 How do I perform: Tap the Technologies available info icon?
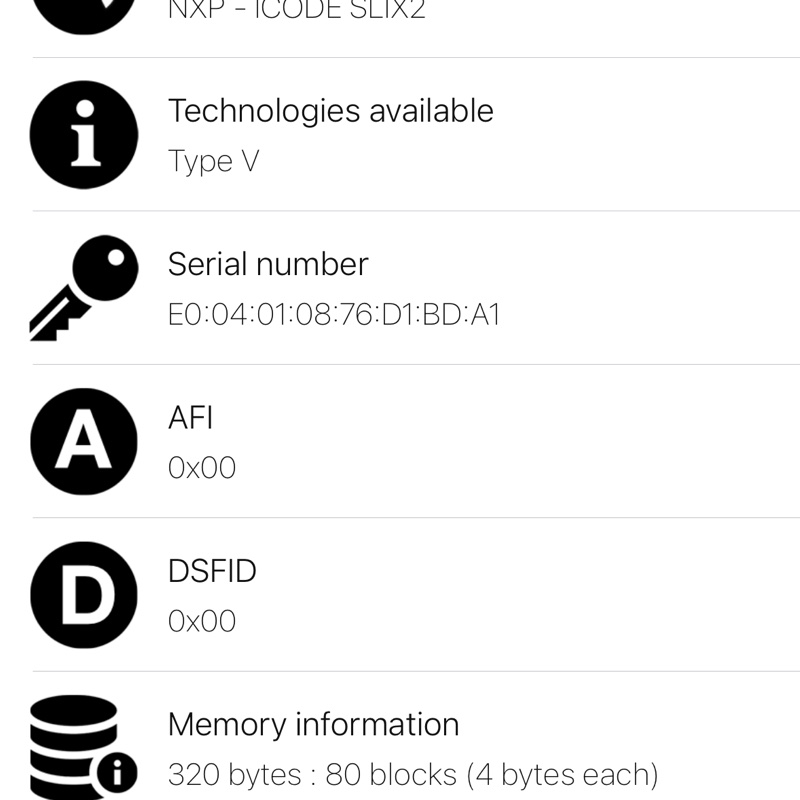(84, 135)
